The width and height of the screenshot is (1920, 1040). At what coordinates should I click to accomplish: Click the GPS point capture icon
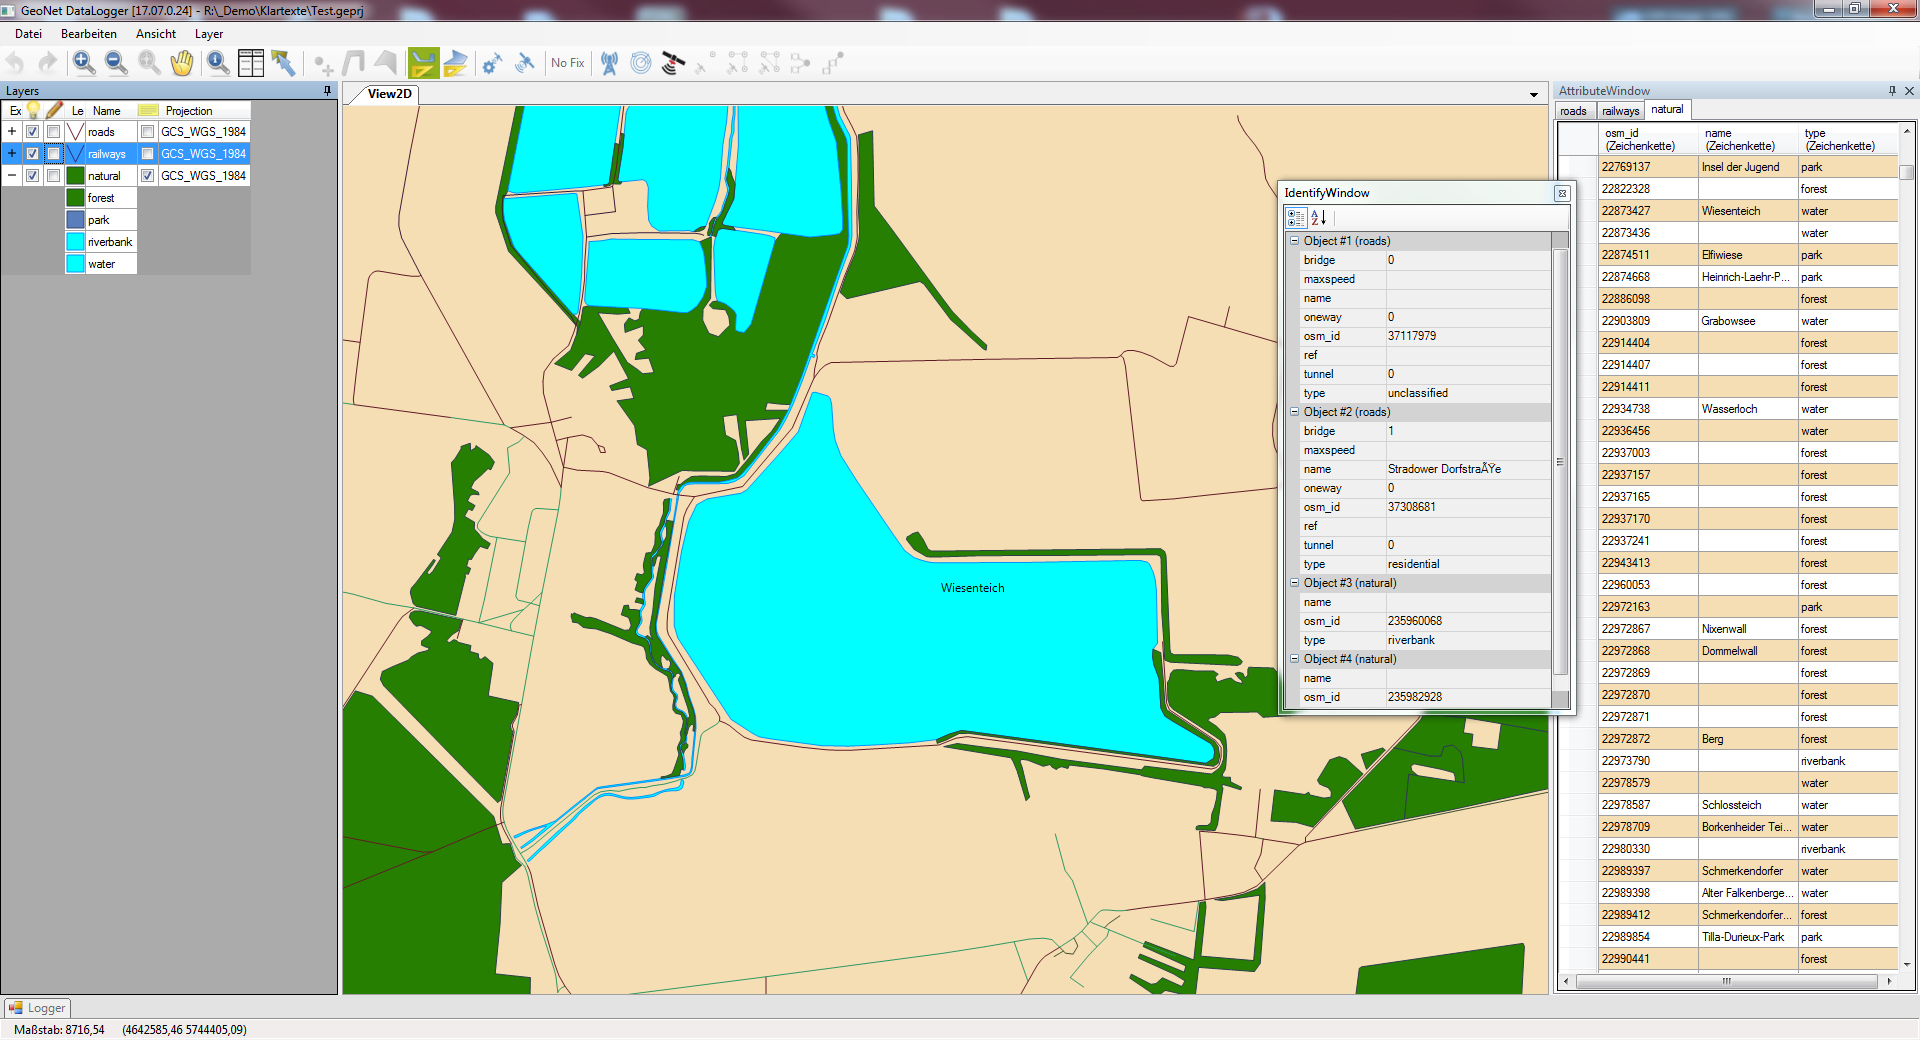(705, 63)
